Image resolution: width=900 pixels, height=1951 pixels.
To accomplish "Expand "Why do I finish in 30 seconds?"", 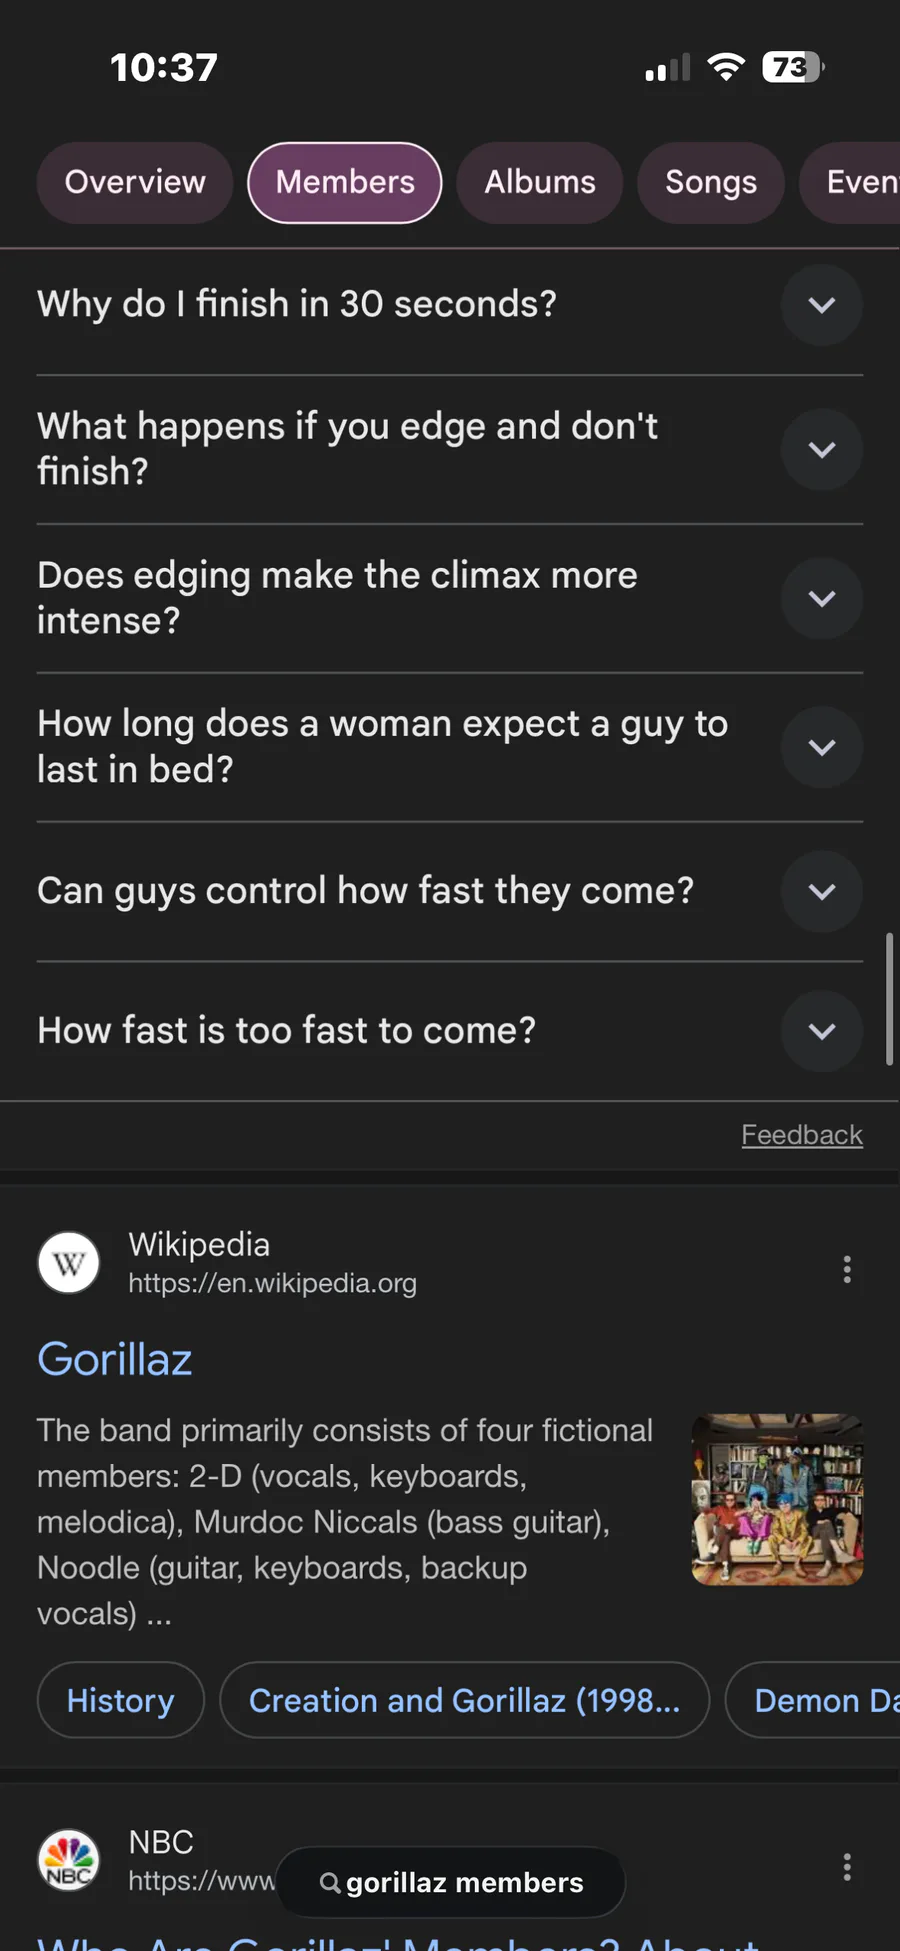I will tap(821, 305).
